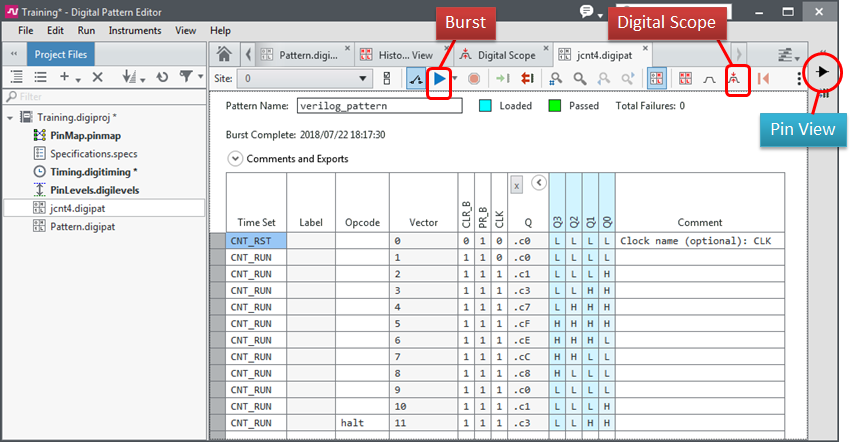Collapse the Comments and Exports section
Screen dimensions: 852x442
tap(235, 159)
